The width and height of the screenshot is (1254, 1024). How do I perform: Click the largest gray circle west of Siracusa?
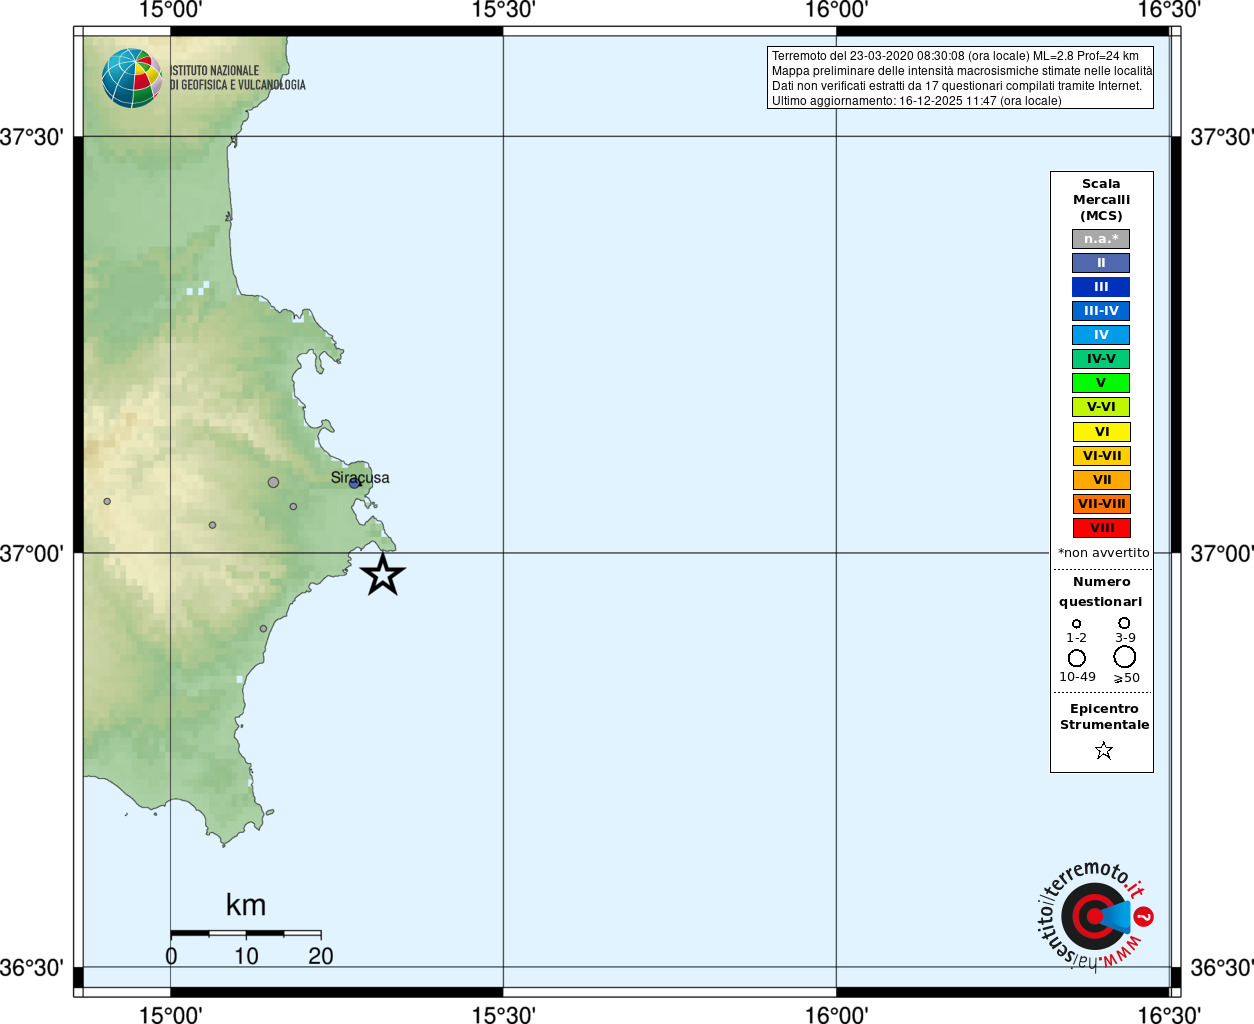pos(273,482)
